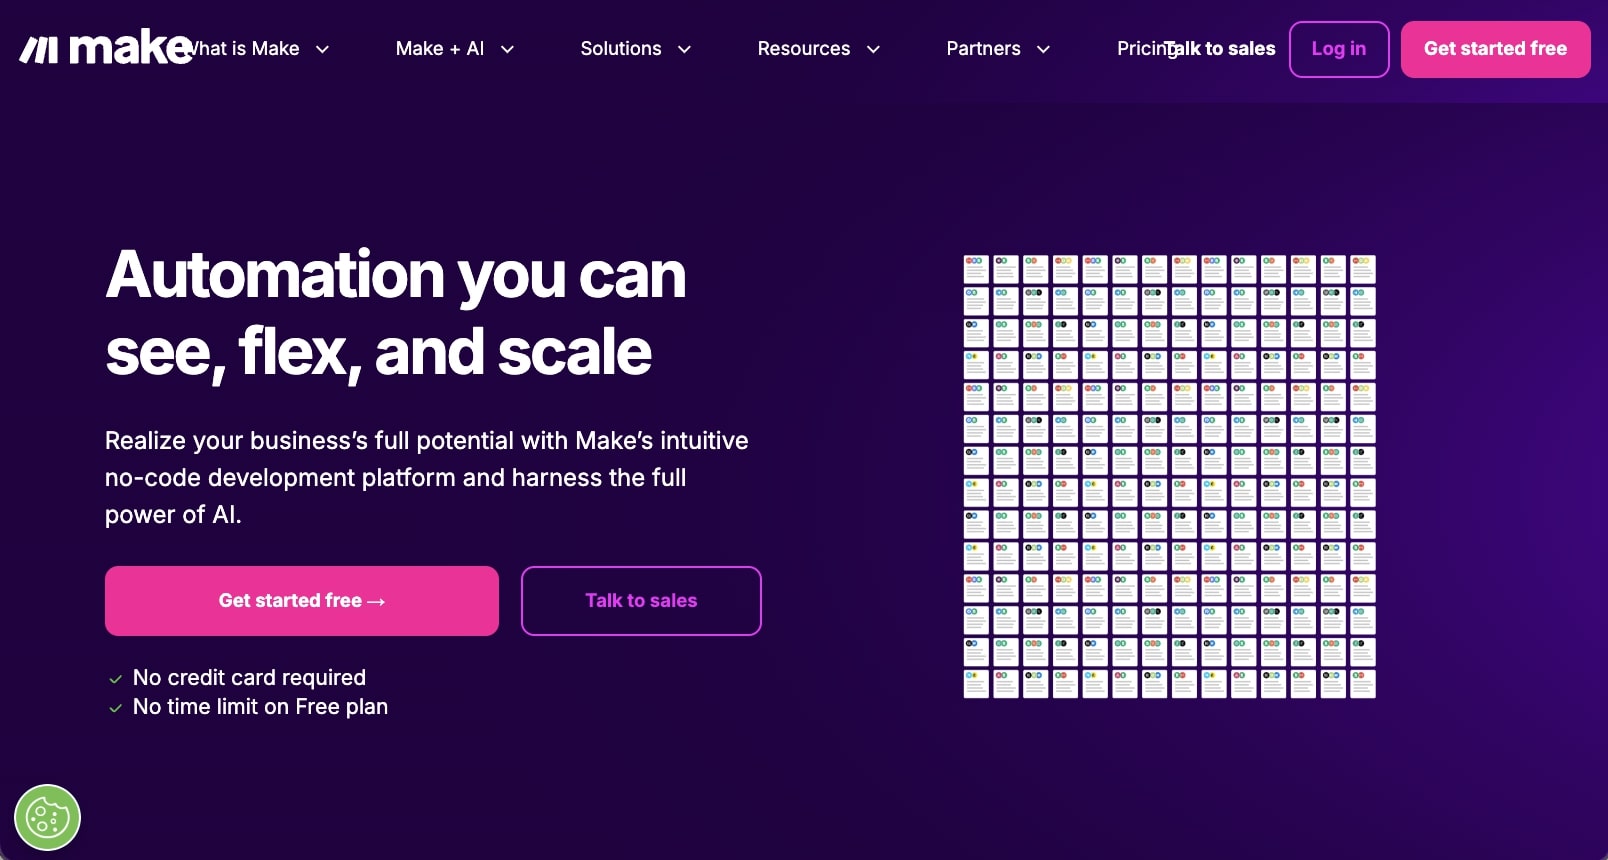Click the Make logo in the header
1608x860 pixels.
(106, 48)
